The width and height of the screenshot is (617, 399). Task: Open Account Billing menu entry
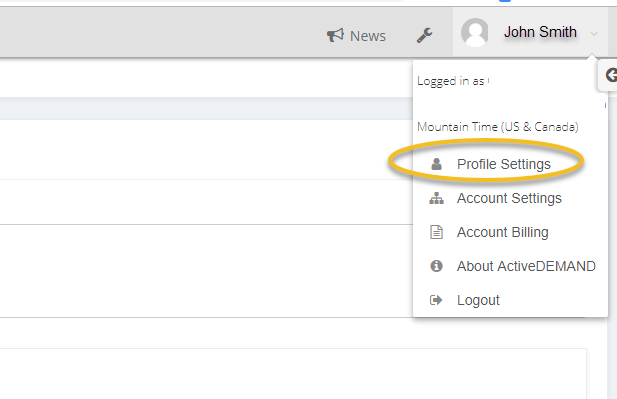pyautogui.click(x=502, y=232)
